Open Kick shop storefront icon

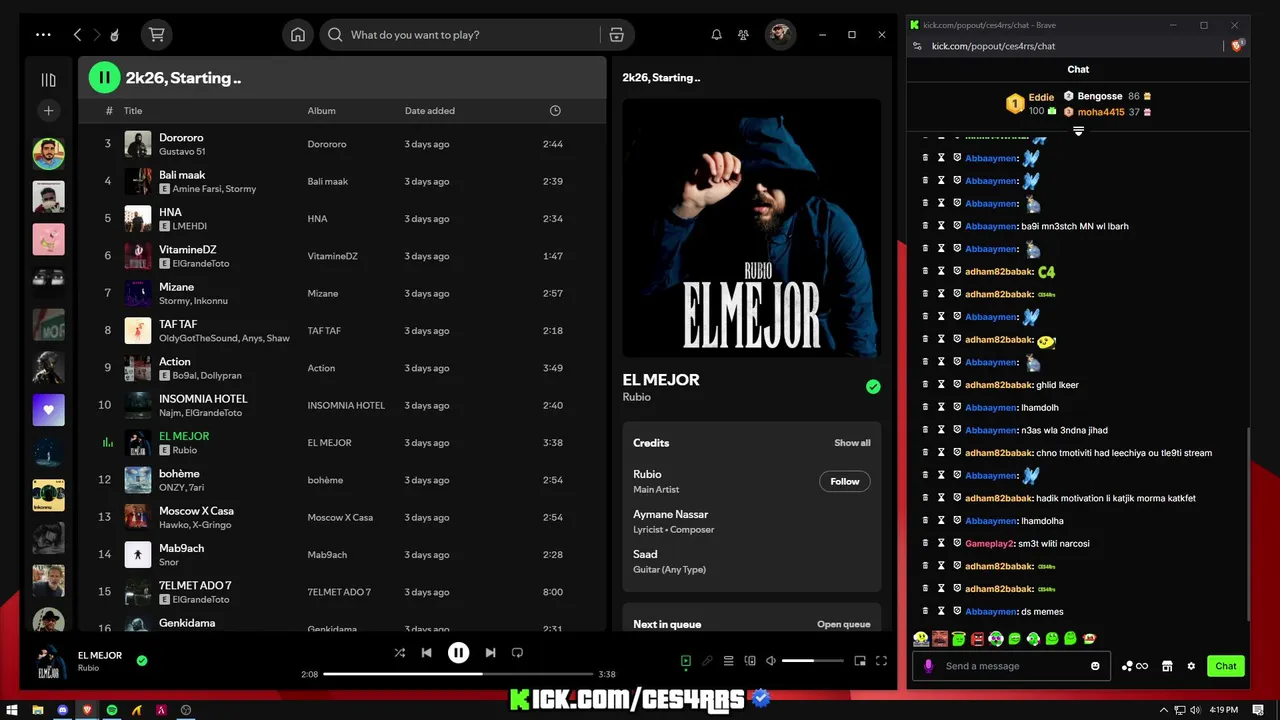(x=1166, y=666)
